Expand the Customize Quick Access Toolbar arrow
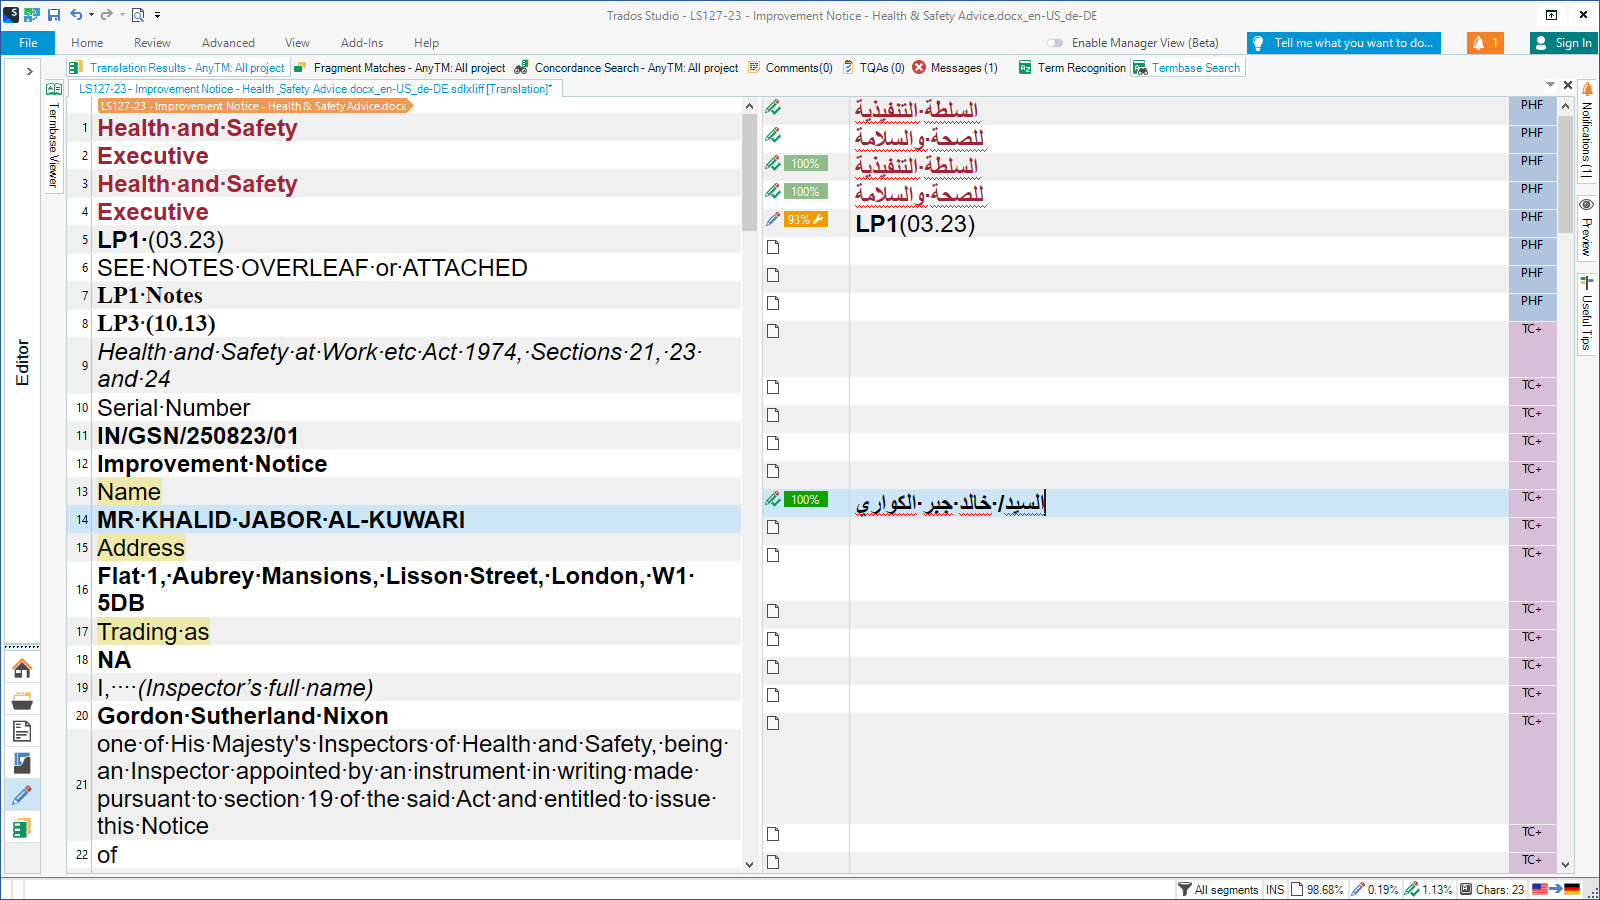The height and width of the screenshot is (900, 1600). click(157, 15)
